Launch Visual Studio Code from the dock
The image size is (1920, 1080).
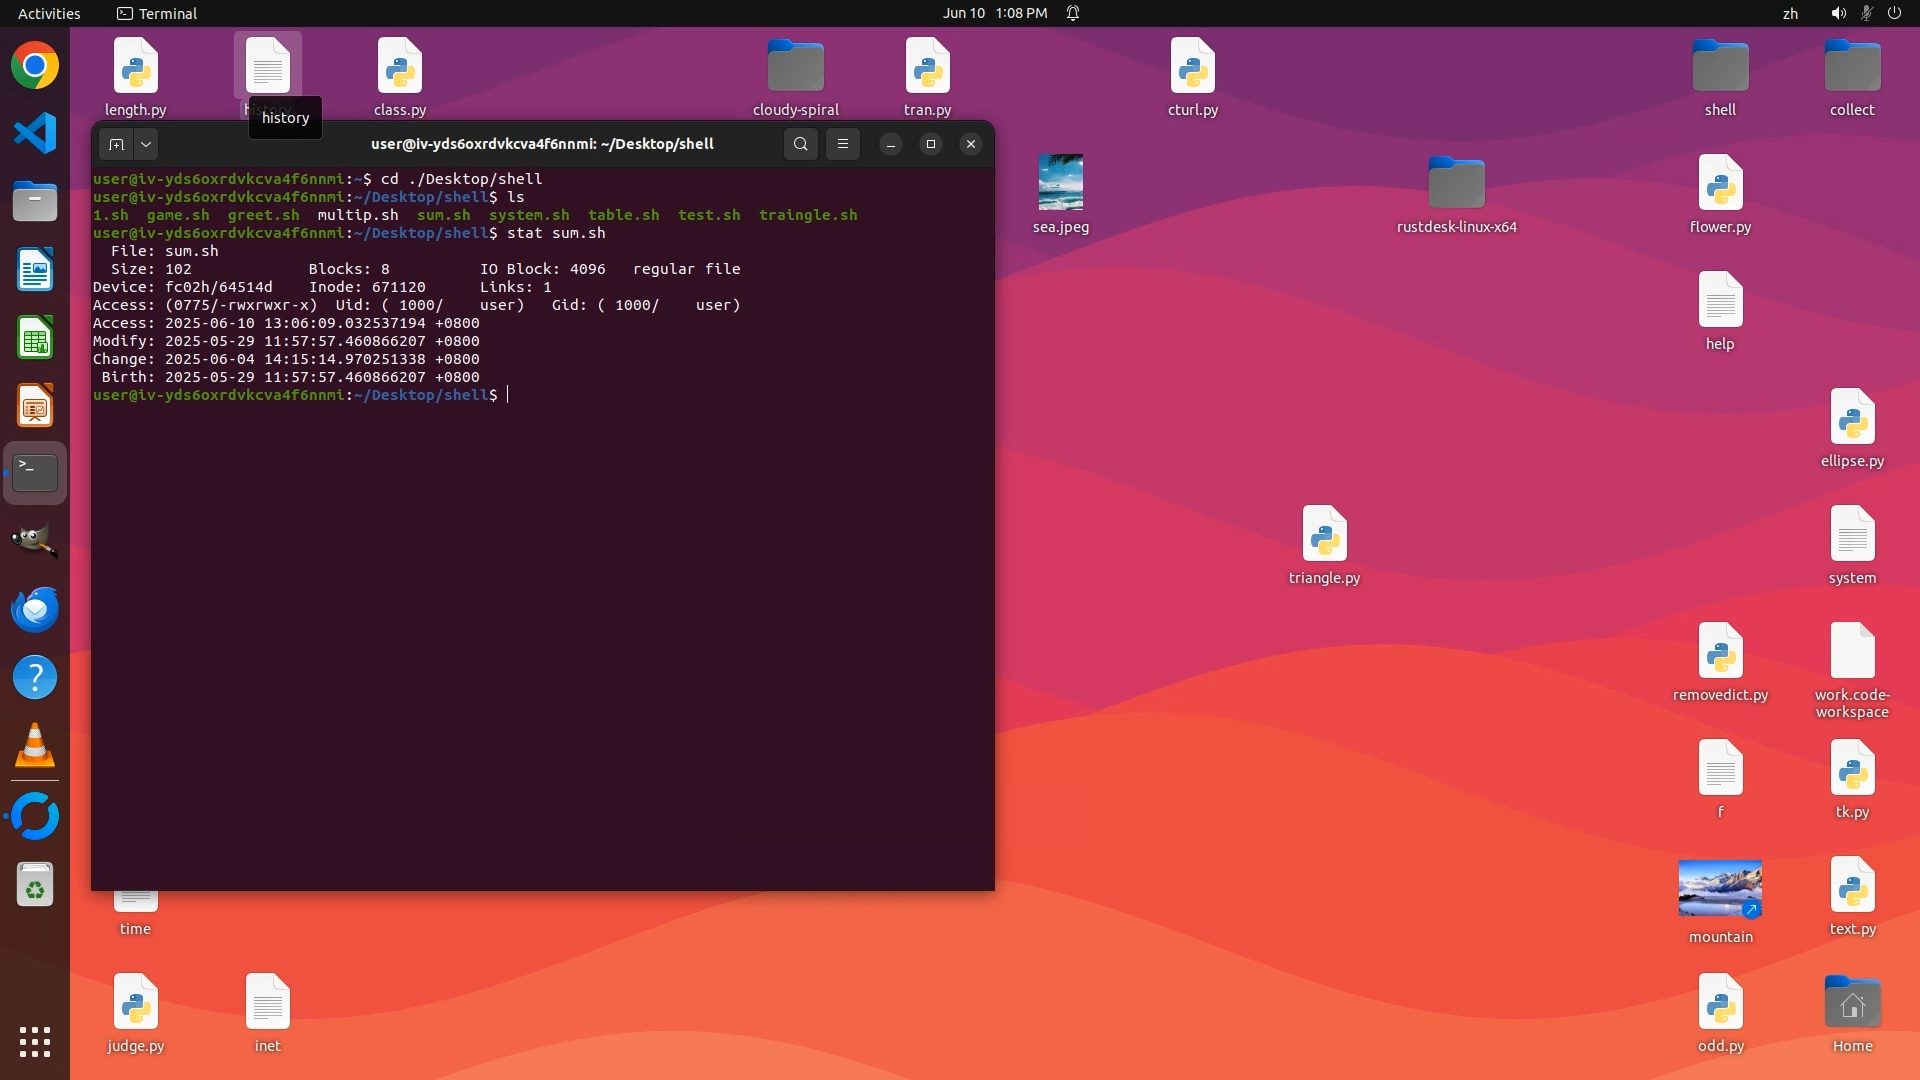point(35,133)
